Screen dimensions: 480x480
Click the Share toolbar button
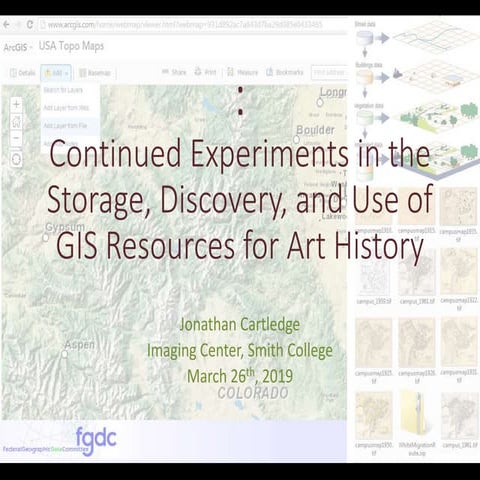(174, 72)
